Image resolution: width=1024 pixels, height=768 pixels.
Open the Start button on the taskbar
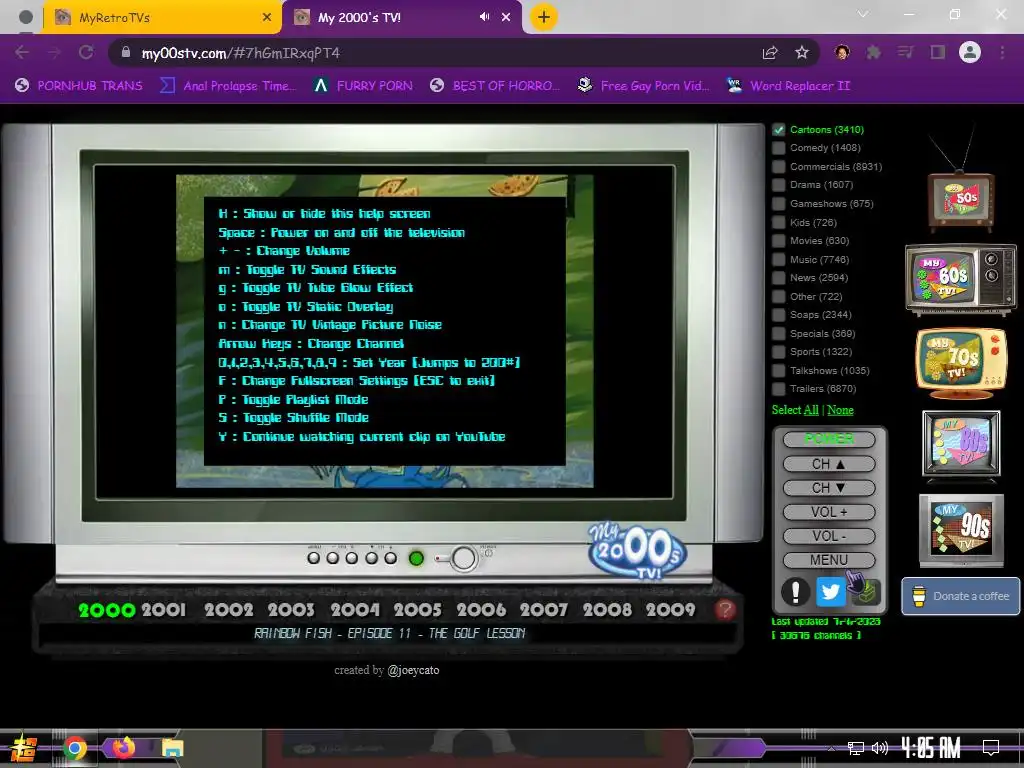23,748
